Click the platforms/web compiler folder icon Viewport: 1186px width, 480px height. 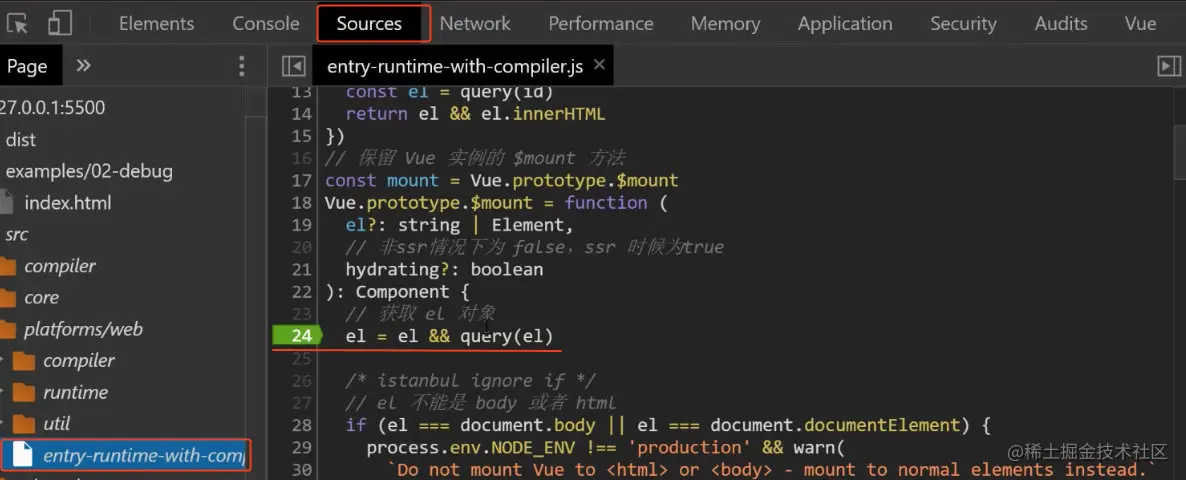coord(24,361)
